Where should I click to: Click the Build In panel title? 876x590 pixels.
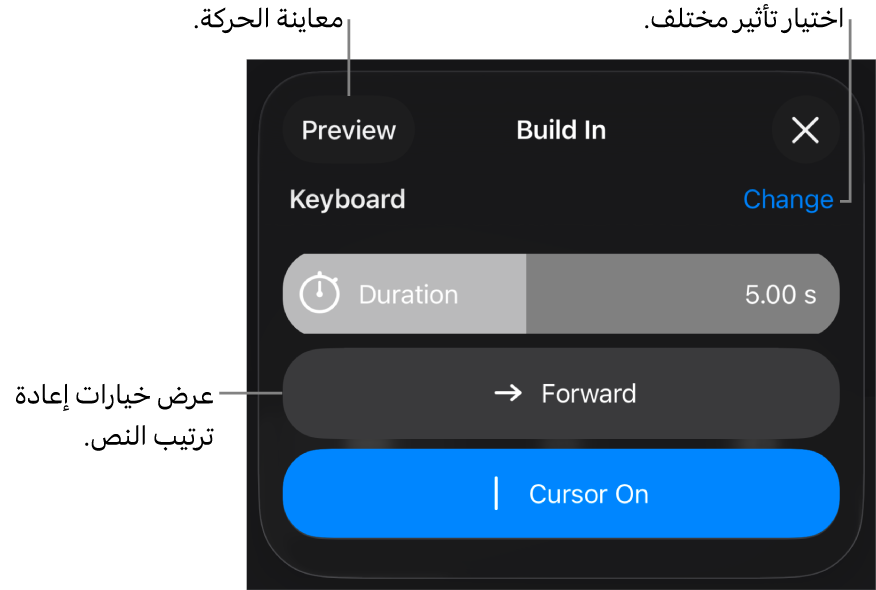(x=561, y=130)
